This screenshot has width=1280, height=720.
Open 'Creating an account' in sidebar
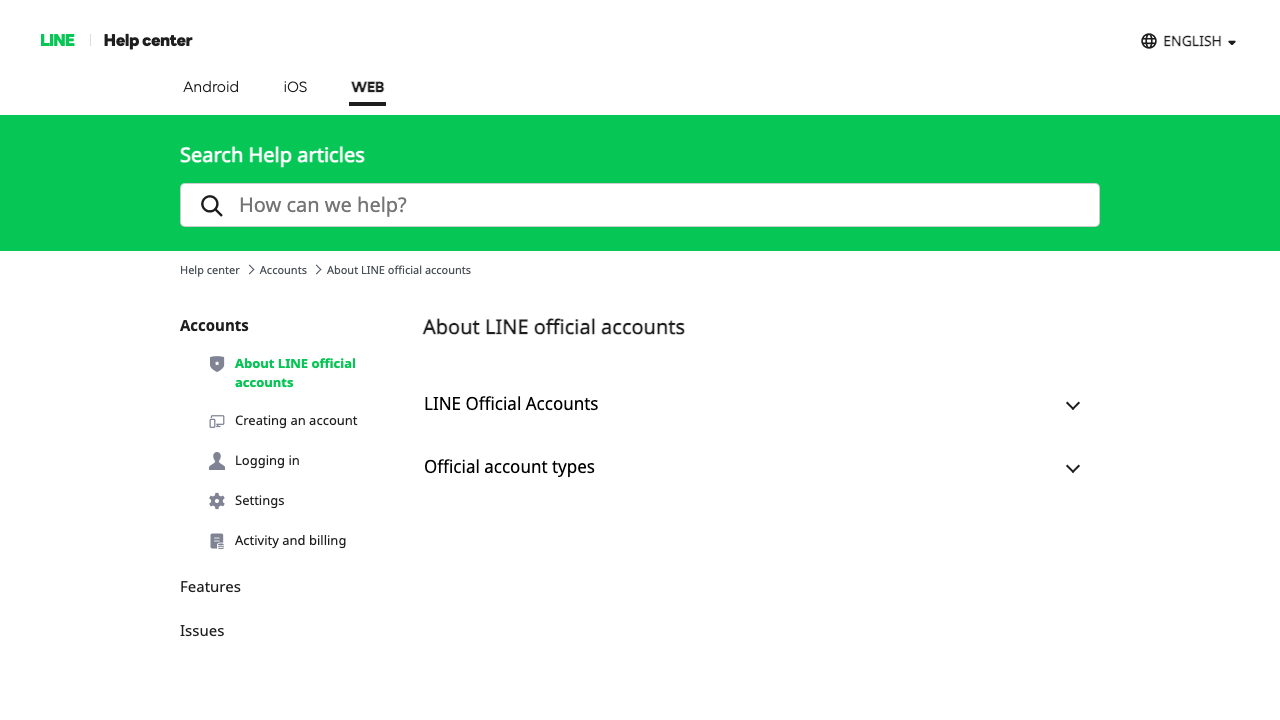coord(296,421)
